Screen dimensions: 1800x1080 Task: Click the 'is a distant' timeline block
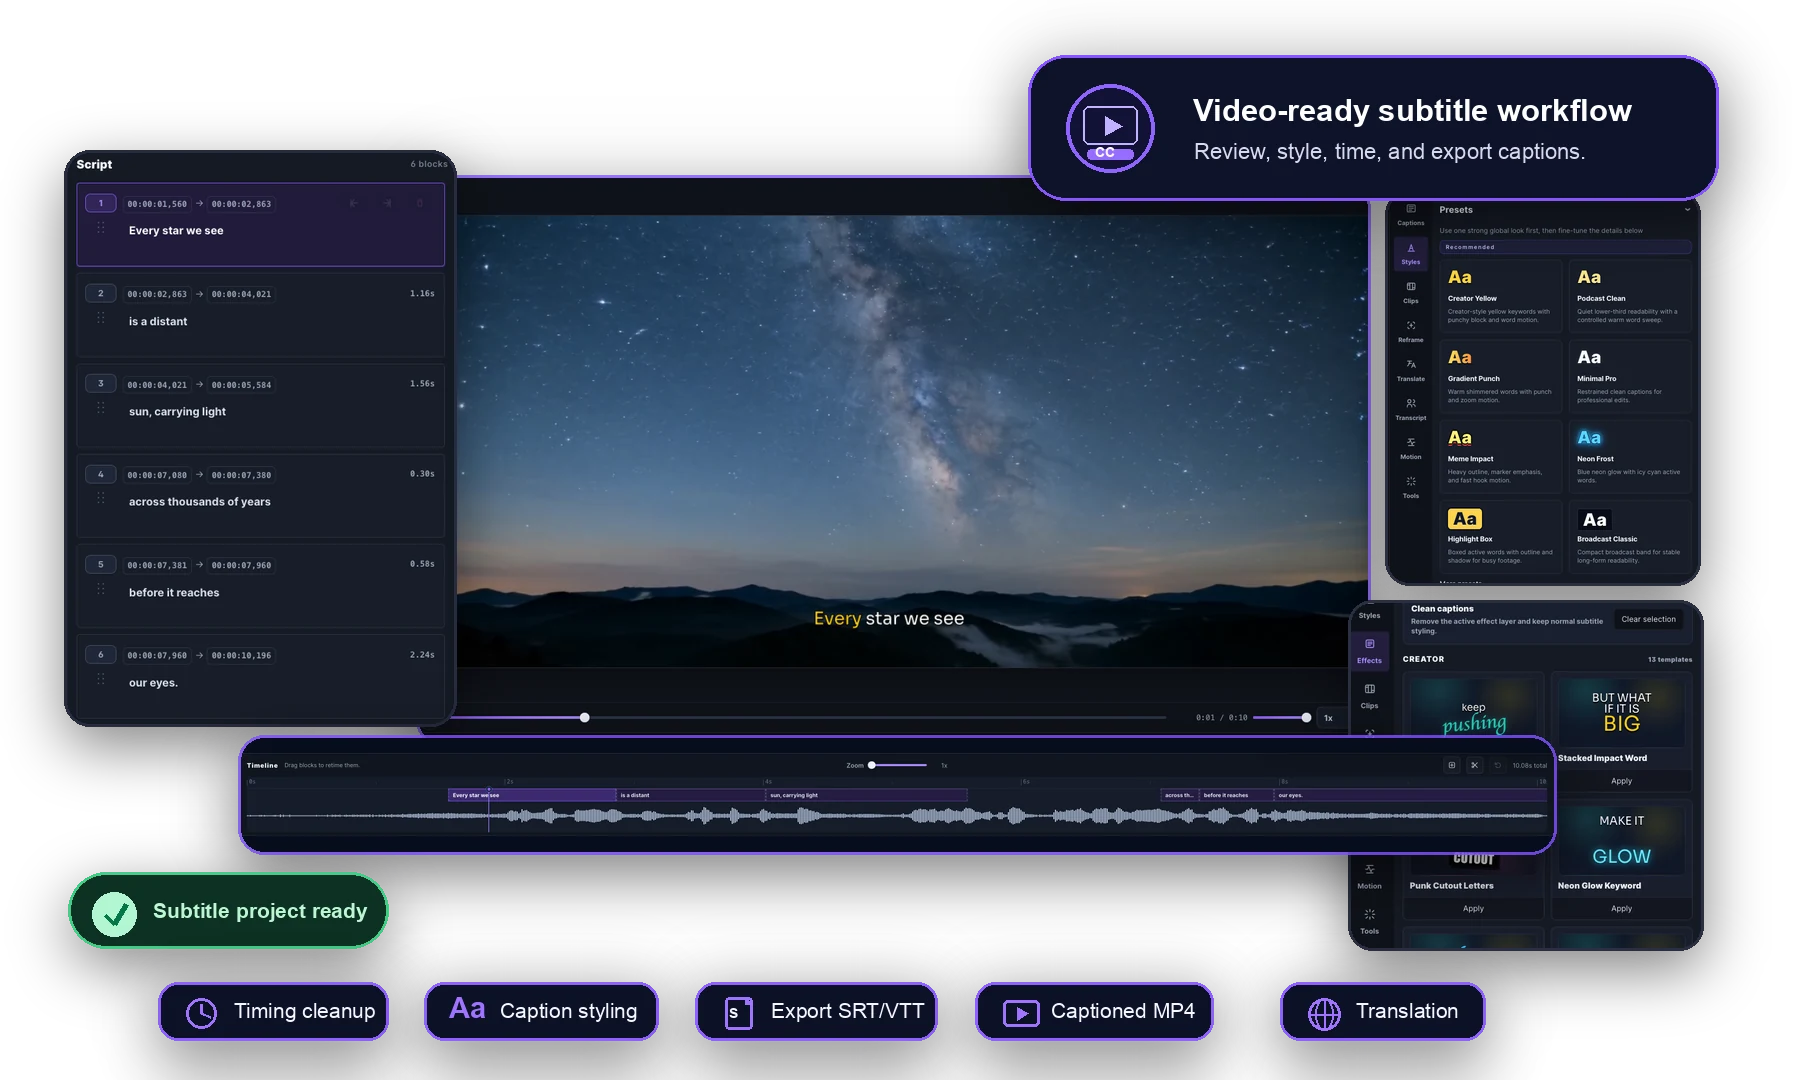point(690,795)
